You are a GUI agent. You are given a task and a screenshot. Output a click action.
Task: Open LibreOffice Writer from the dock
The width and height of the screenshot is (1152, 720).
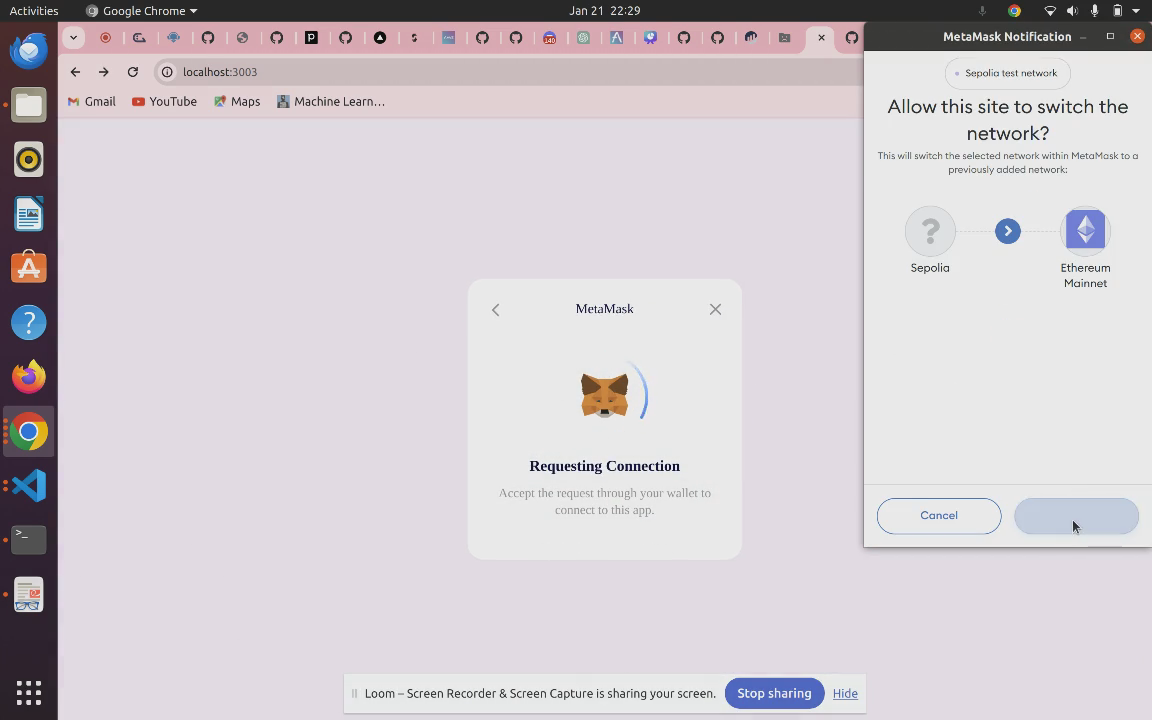(29, 214)
